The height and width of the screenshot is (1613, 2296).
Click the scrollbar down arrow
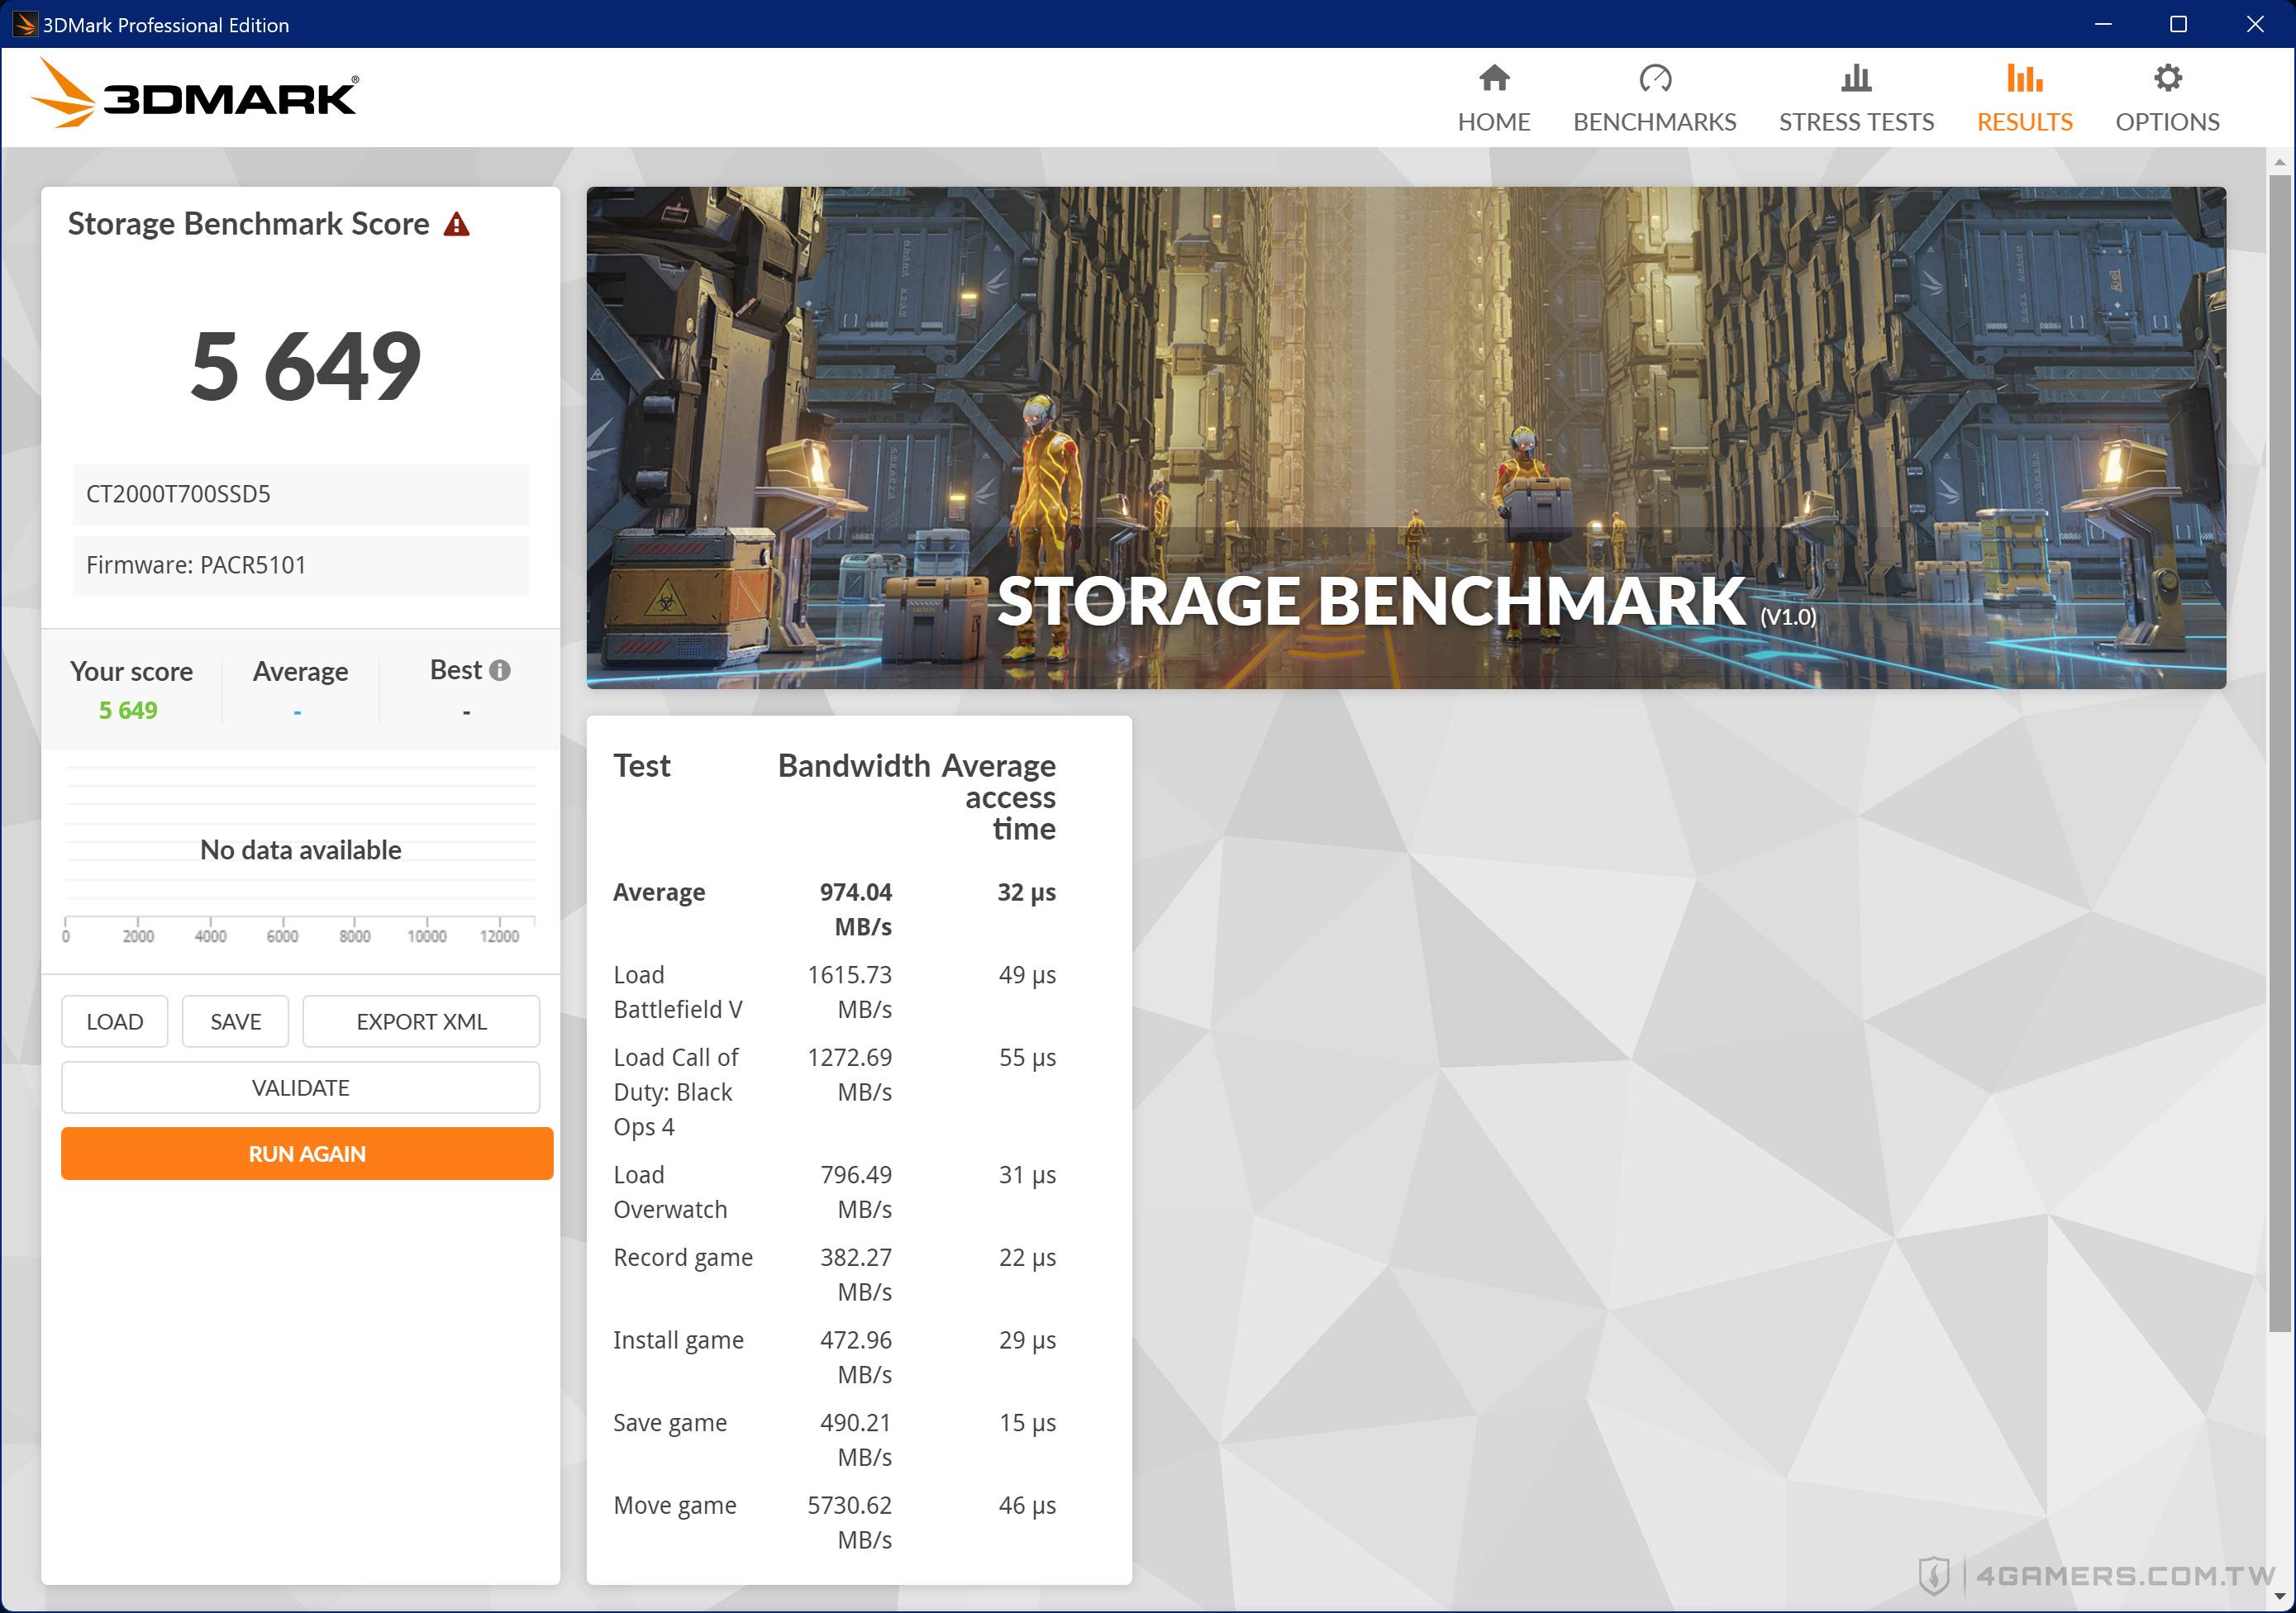point(2279,1597)
